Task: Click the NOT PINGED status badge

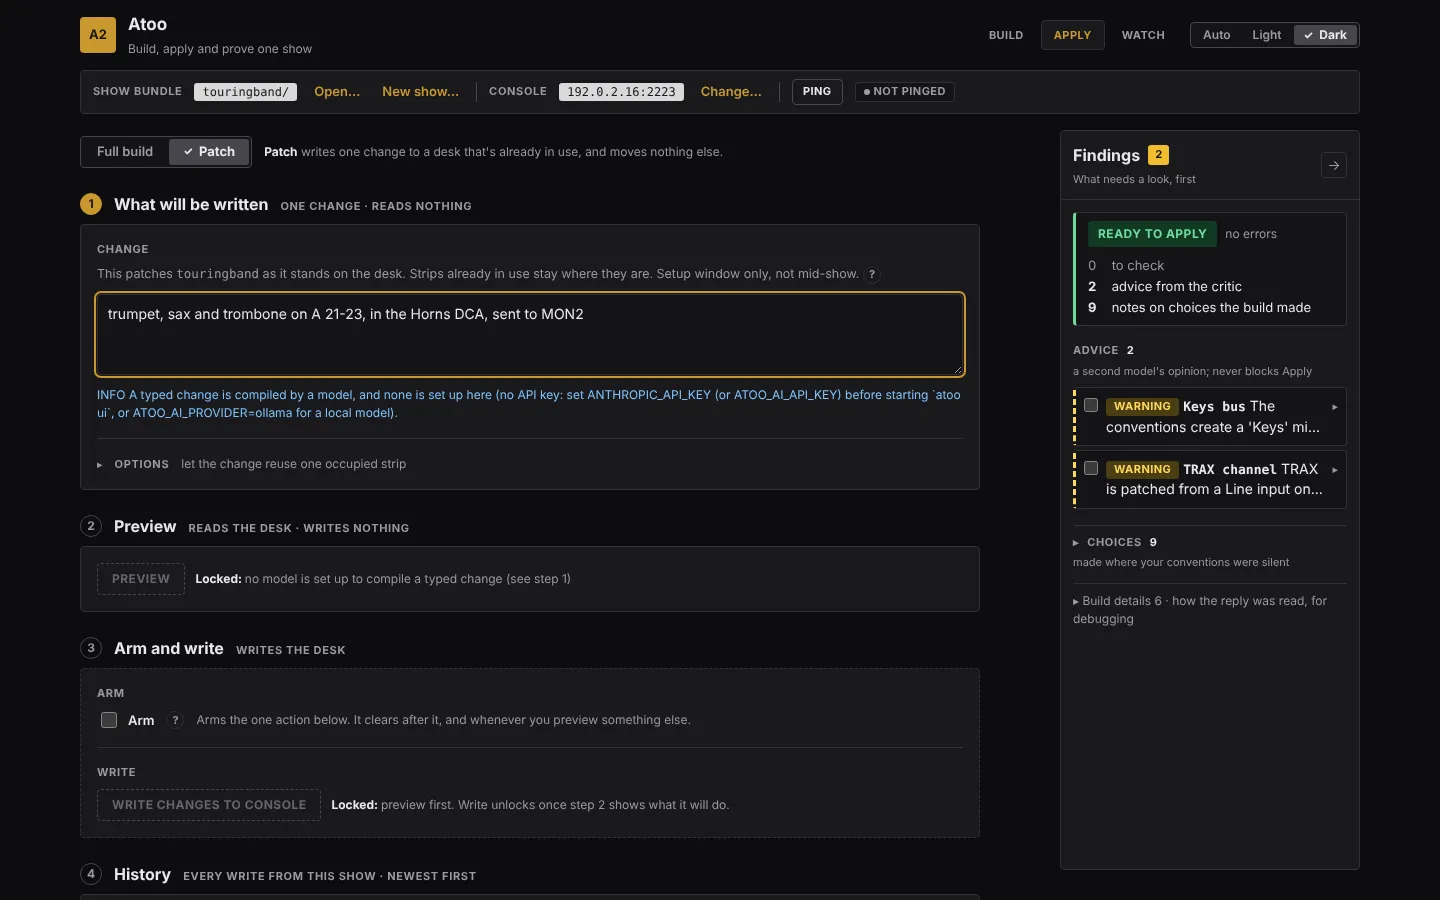Action: pos(905,91)
